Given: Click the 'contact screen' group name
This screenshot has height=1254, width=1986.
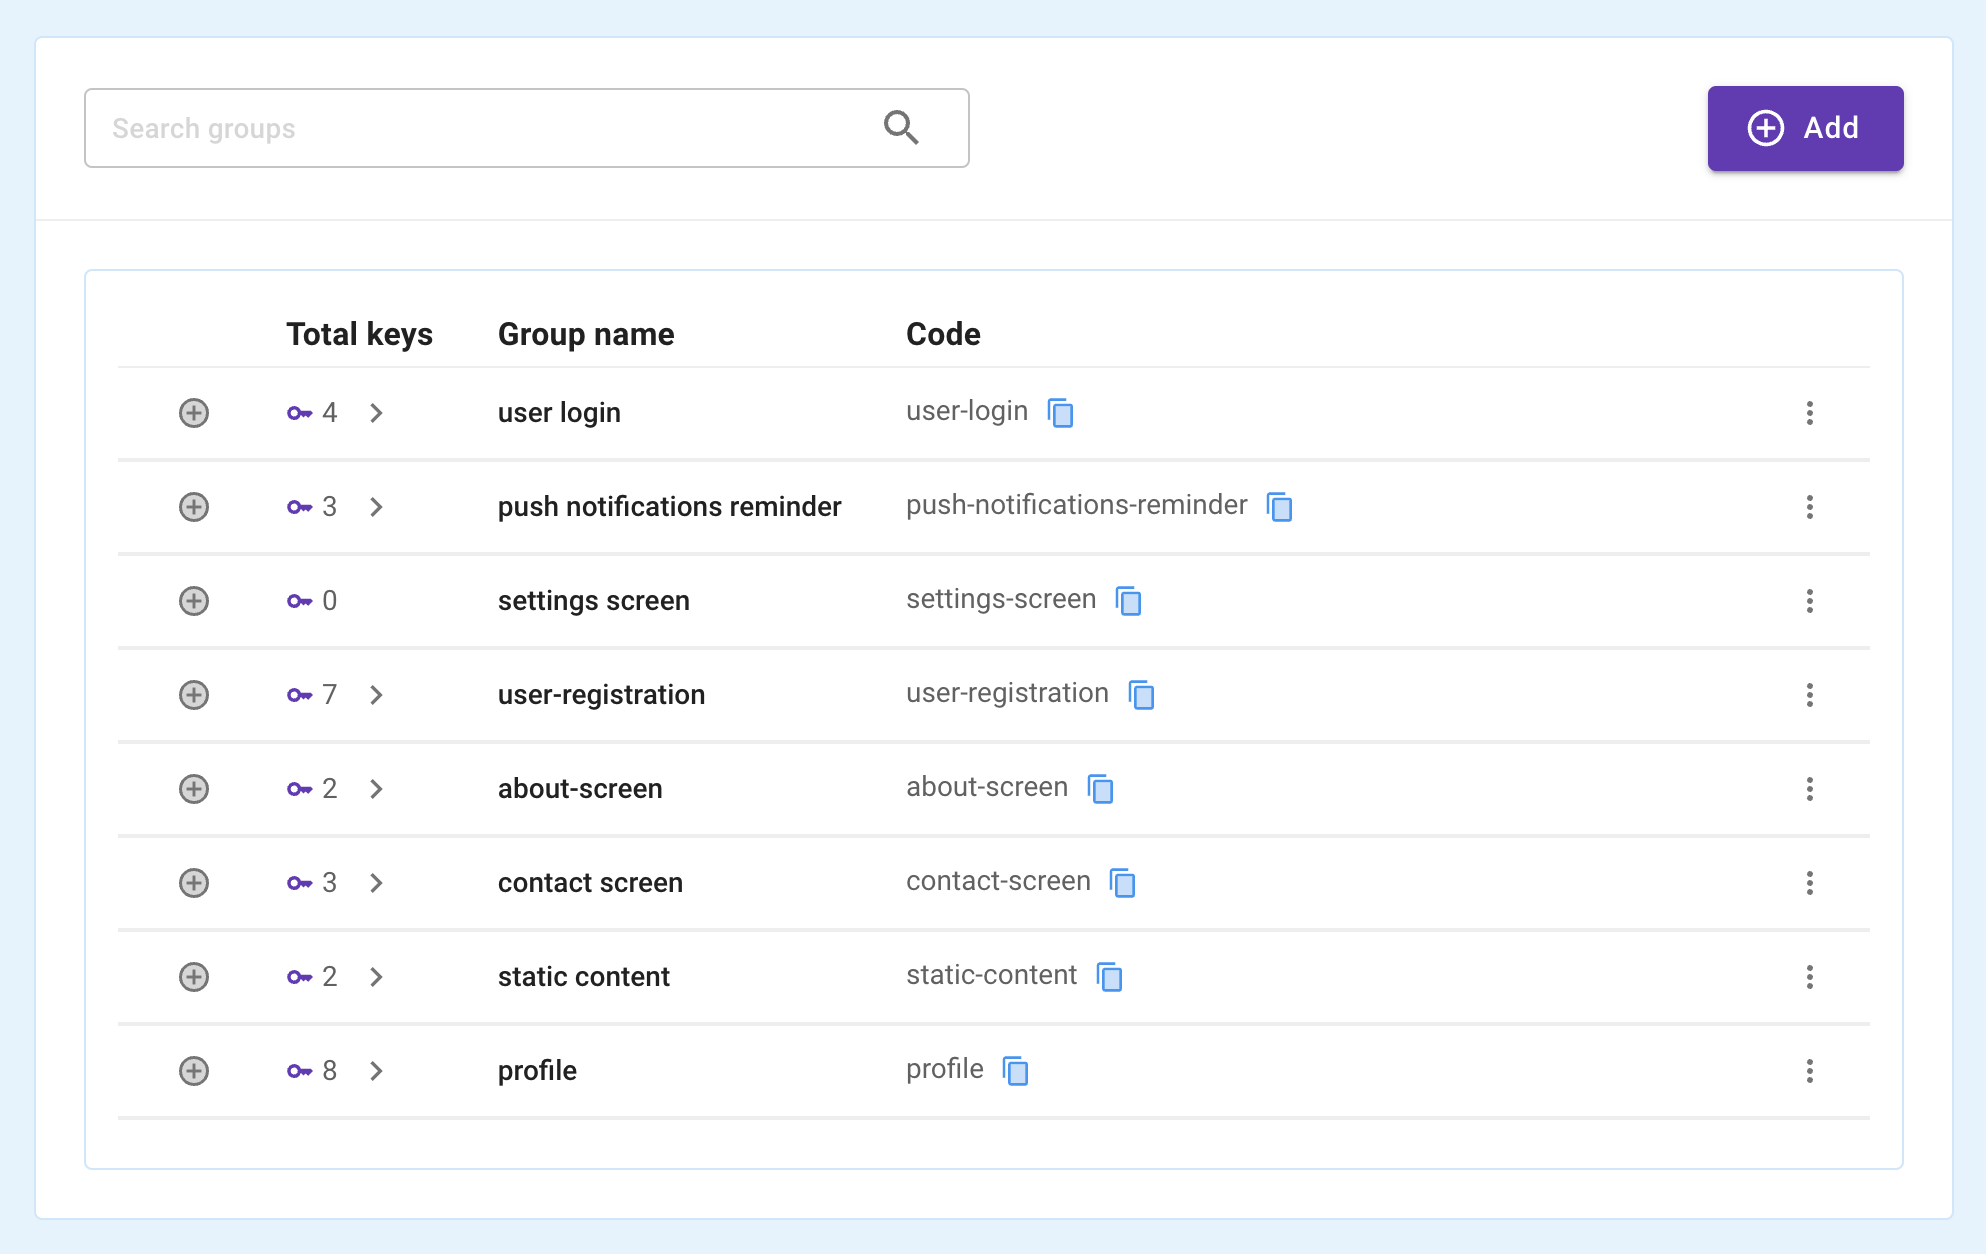Looking at the screenshot, I should tap(590, 883).
